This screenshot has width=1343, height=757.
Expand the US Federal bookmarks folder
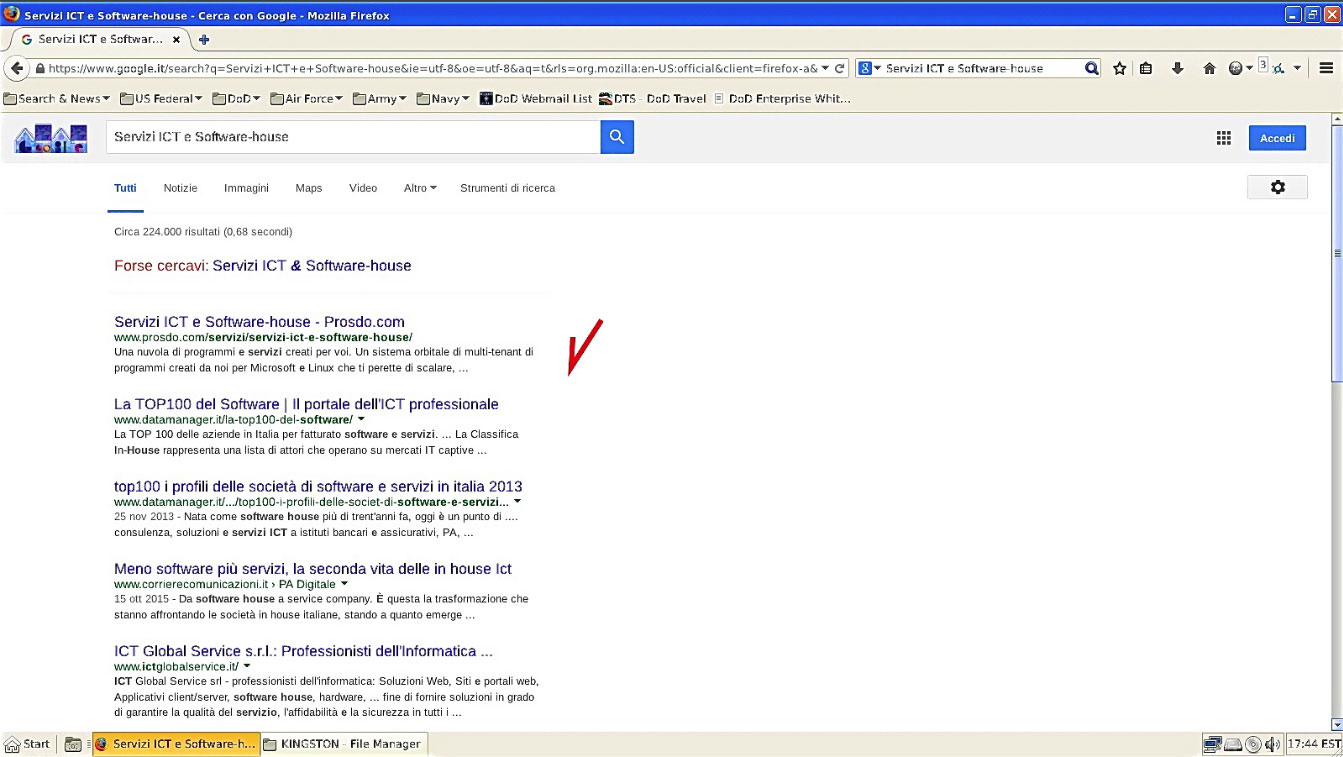pyautogui.click(x=161, y=98)
